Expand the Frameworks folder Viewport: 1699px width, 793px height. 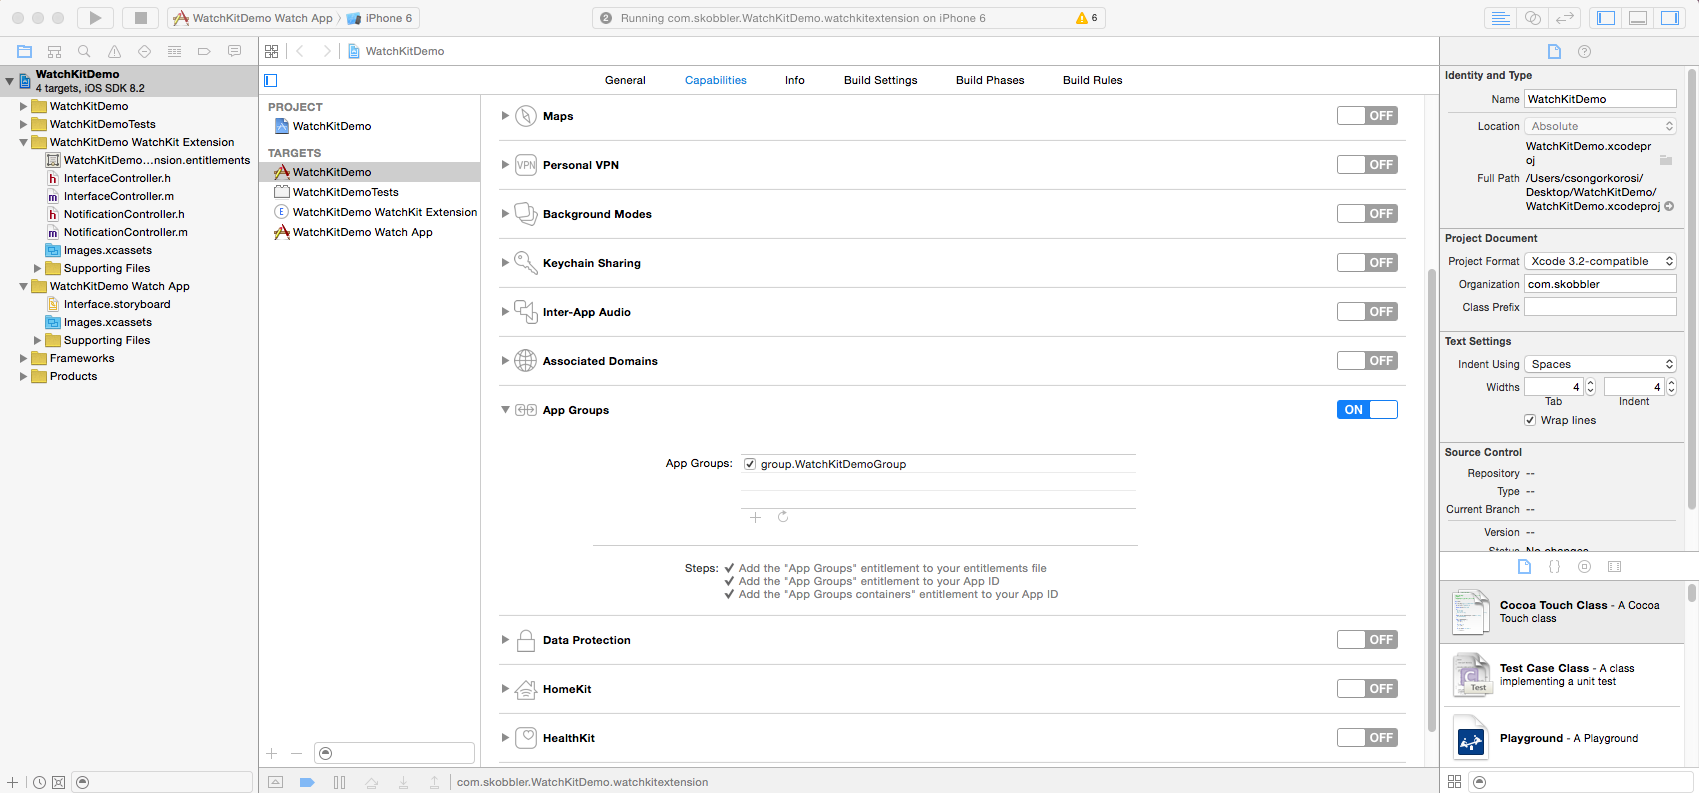(x=23, y=358)
